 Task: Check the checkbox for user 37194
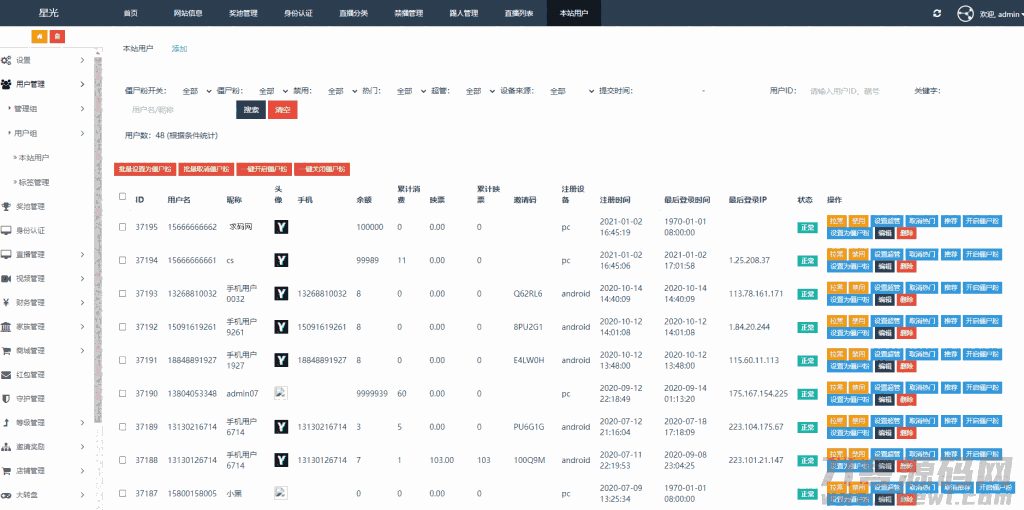[x=123, y=260]
